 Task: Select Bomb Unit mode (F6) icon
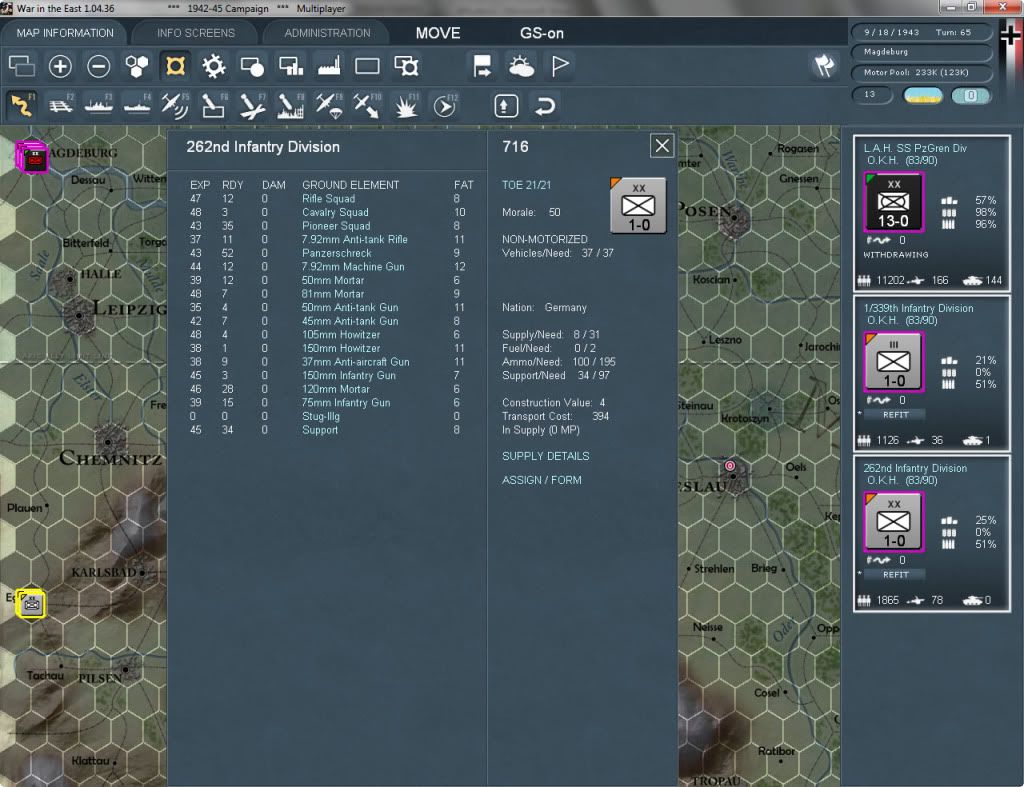(214, 105)
